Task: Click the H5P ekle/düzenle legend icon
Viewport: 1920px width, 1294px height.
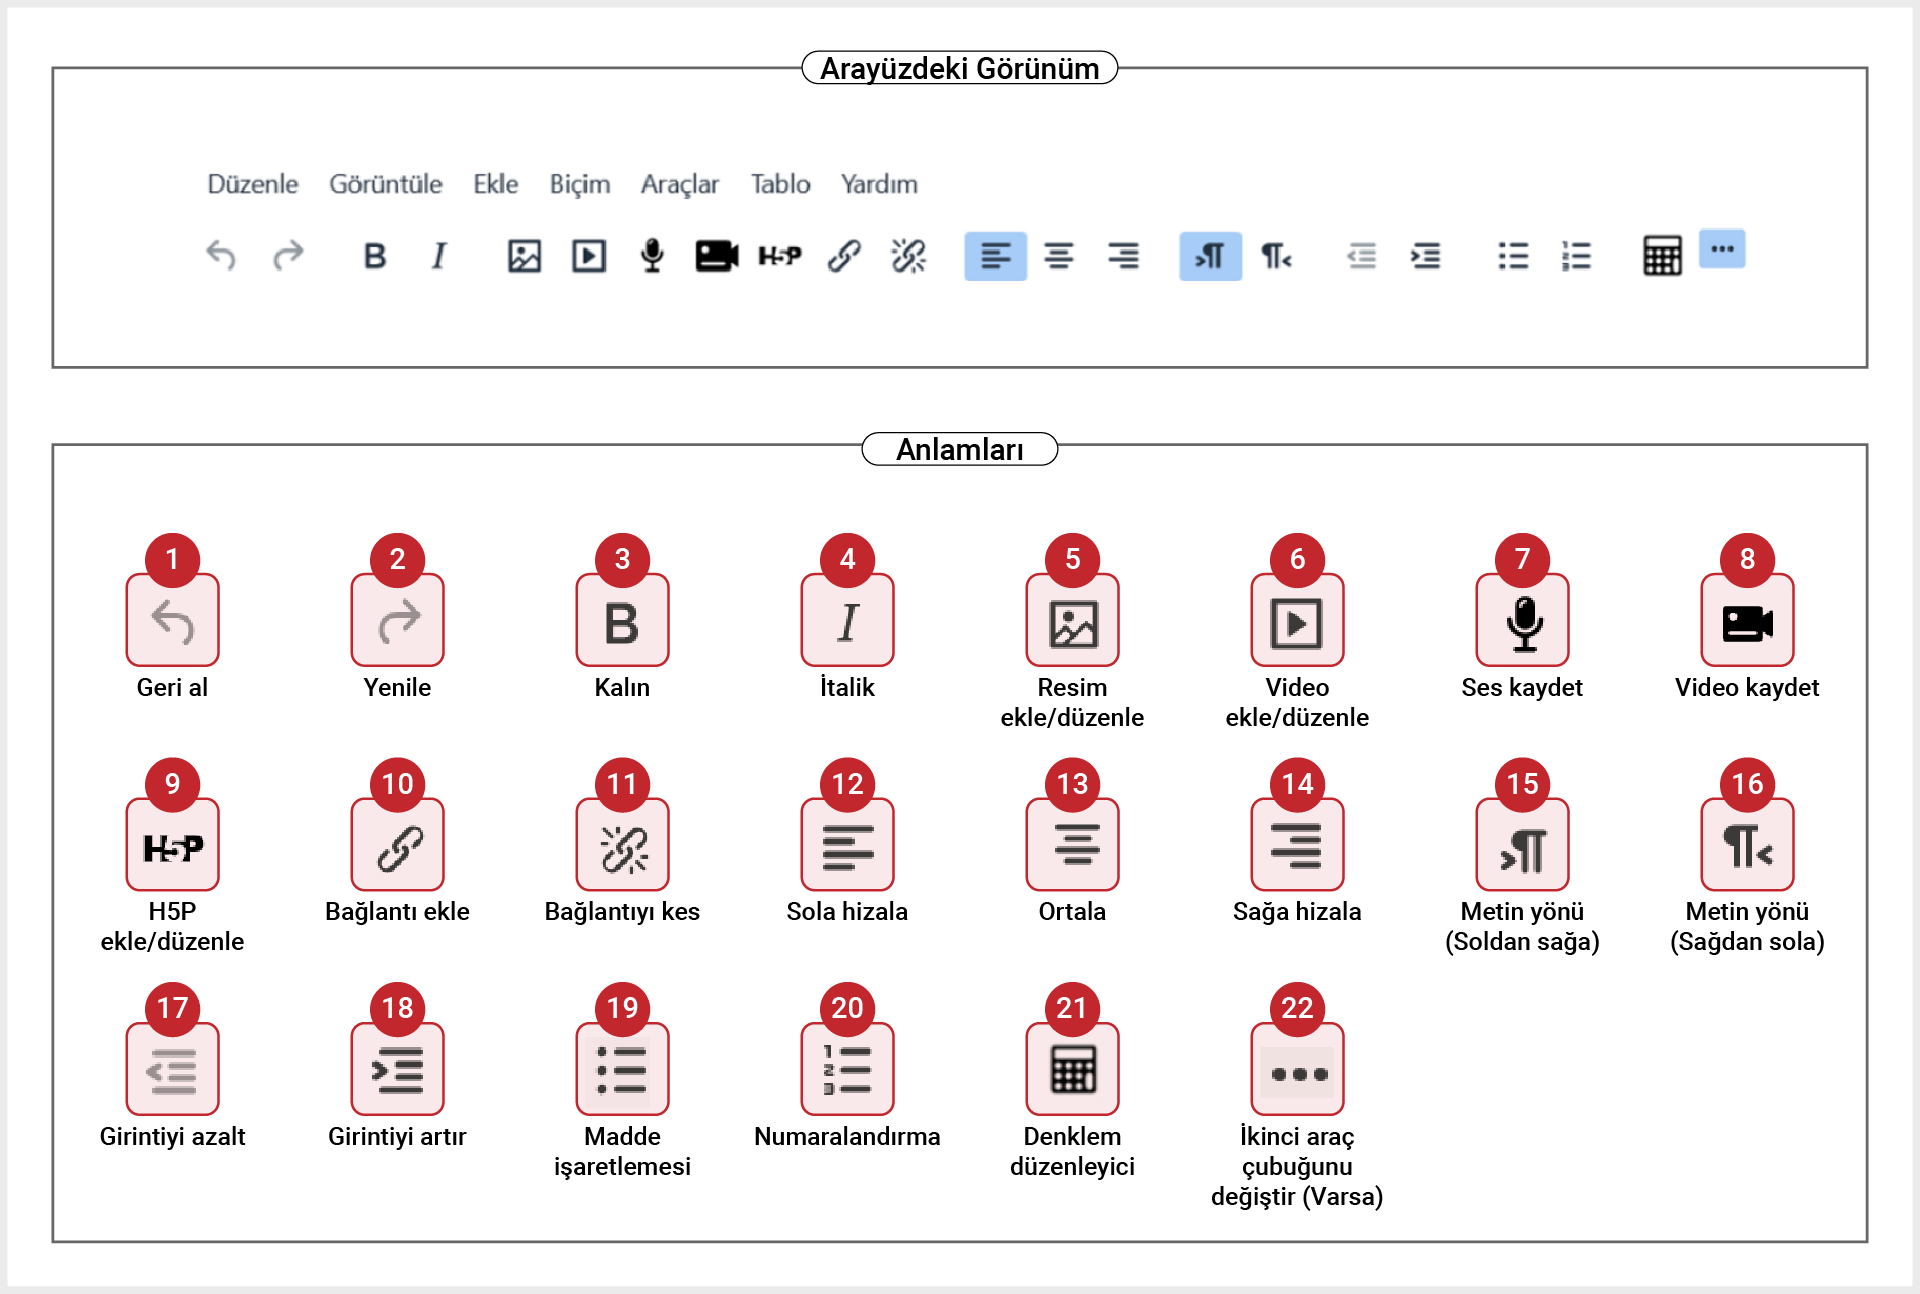Action: (172, 845)
